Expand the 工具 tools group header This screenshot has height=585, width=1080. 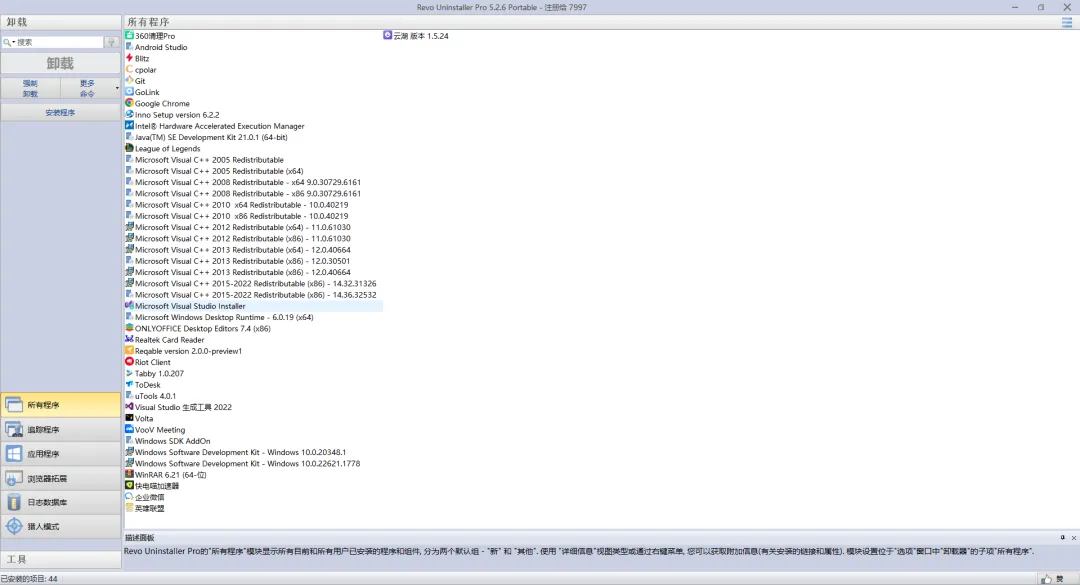click(61, 560)
